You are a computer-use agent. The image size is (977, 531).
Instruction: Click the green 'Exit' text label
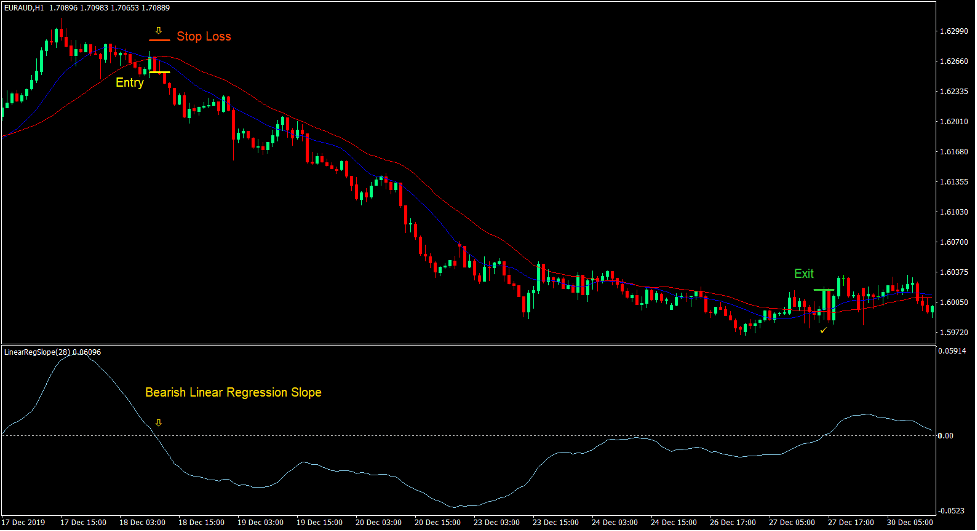[804, 273]
